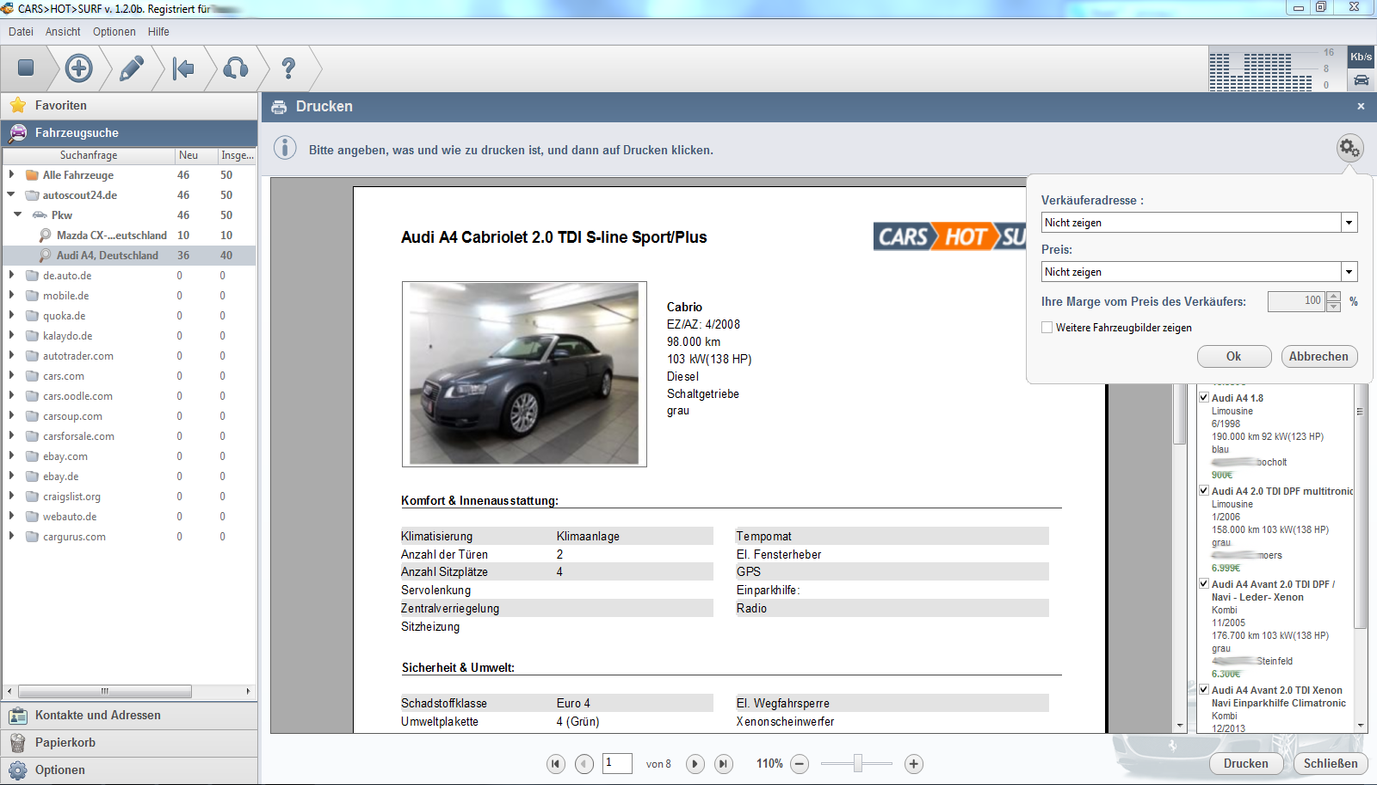Click the printer icon in Drucken header
The width and height of the screenshot is (1377, 785).
point(278,107)
